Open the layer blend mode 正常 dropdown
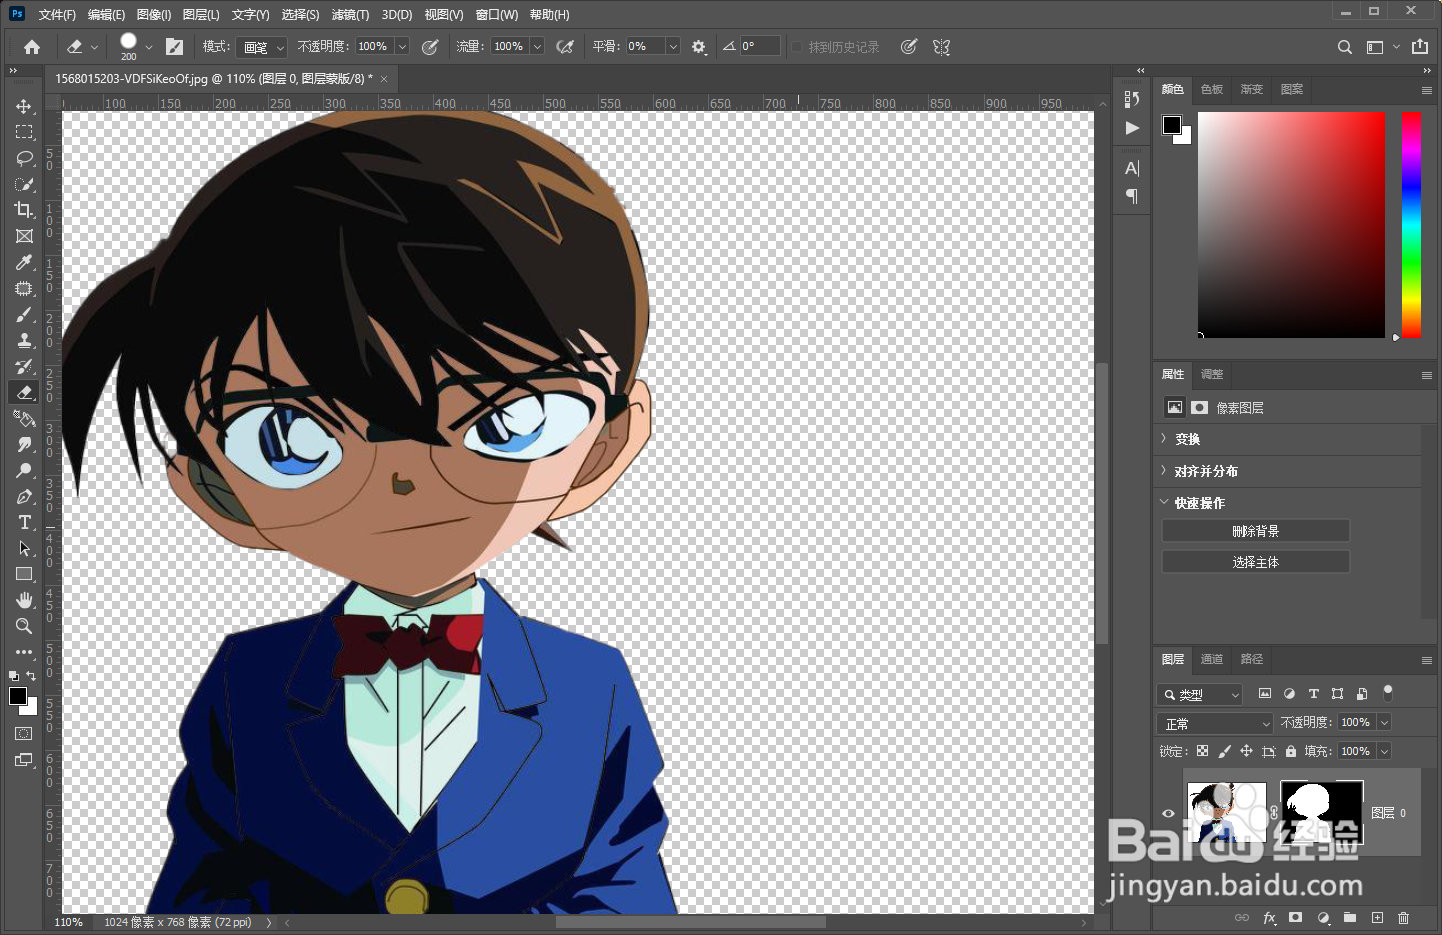 [x=1215, y=723]
